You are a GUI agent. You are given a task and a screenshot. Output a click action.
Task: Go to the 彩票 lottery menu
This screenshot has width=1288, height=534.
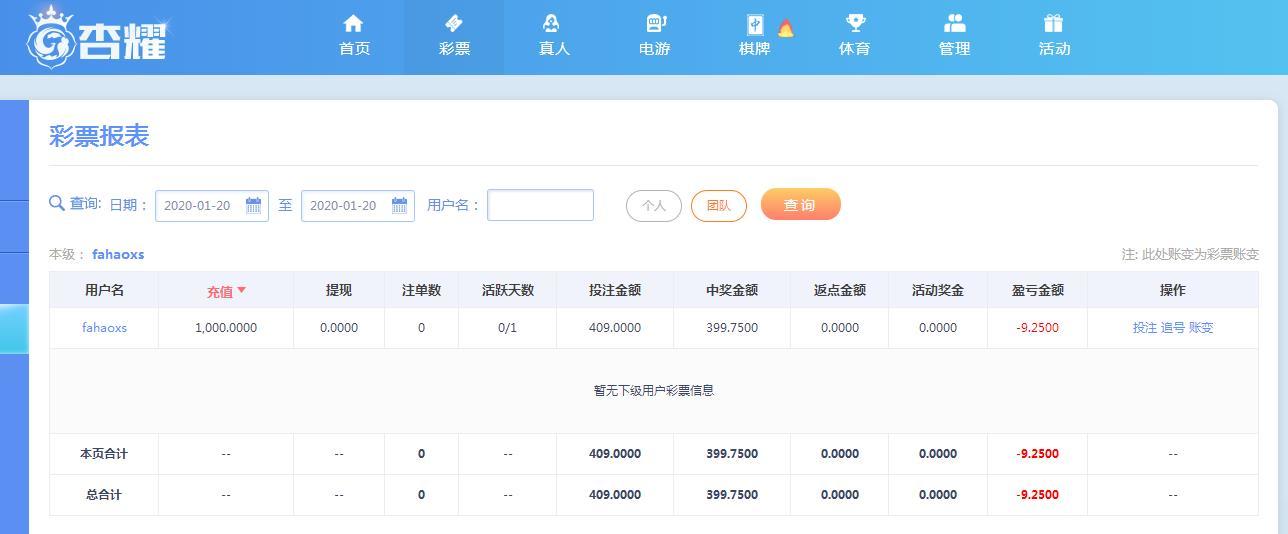[454, 36]
